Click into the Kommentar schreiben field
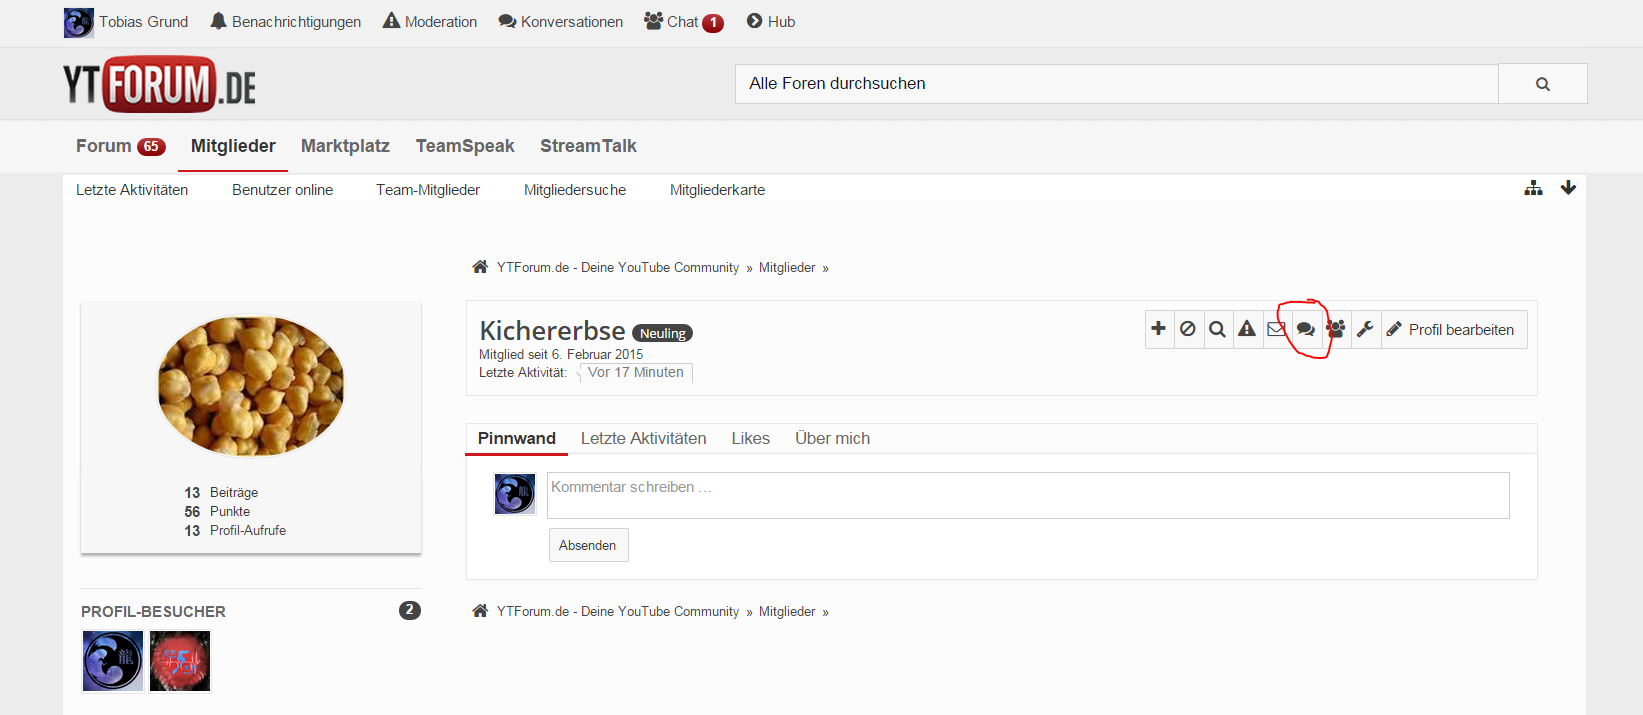This screenshot has height=715, width=1643. coord(1027,495)
